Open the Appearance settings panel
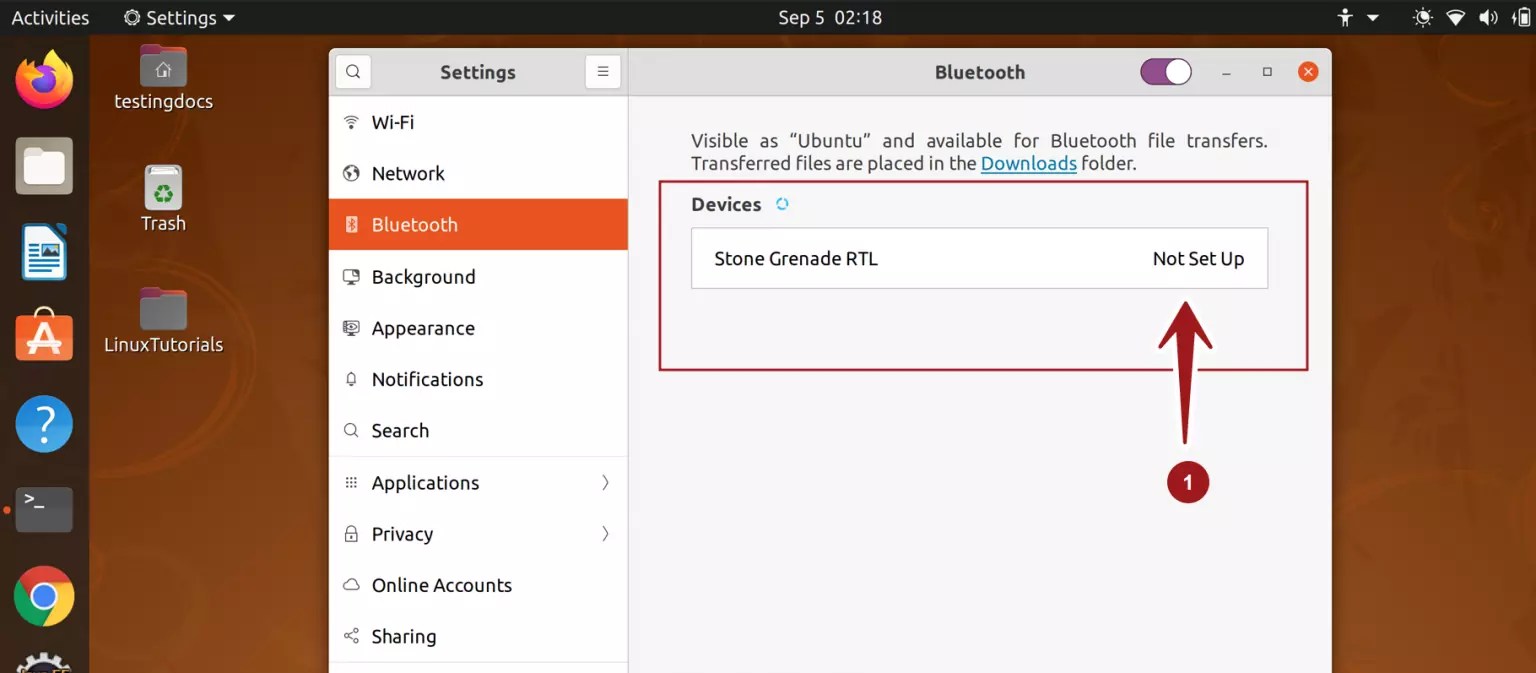 click(423, 328)
